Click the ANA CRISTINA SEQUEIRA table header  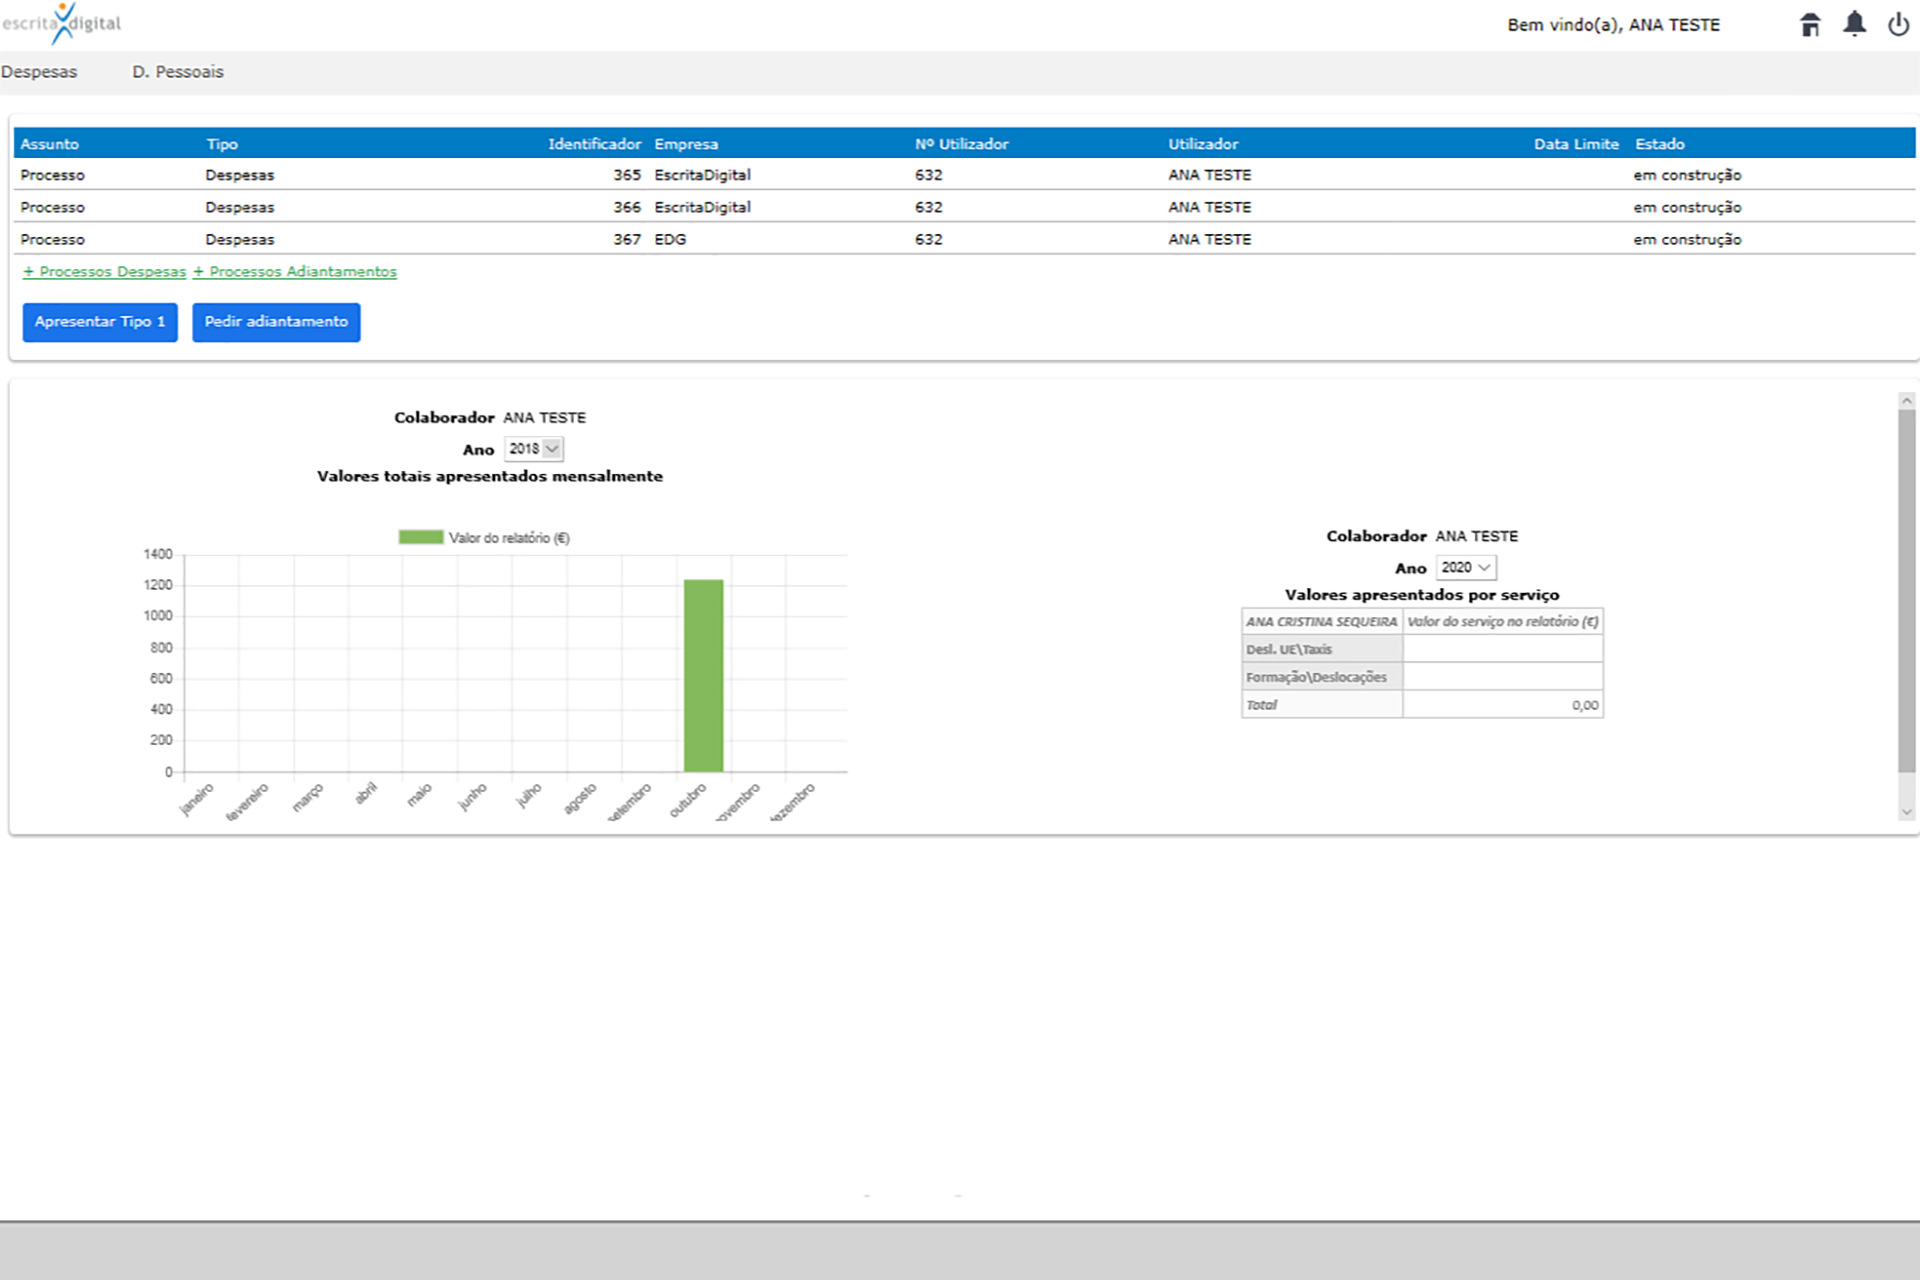tap(1322, 621)
